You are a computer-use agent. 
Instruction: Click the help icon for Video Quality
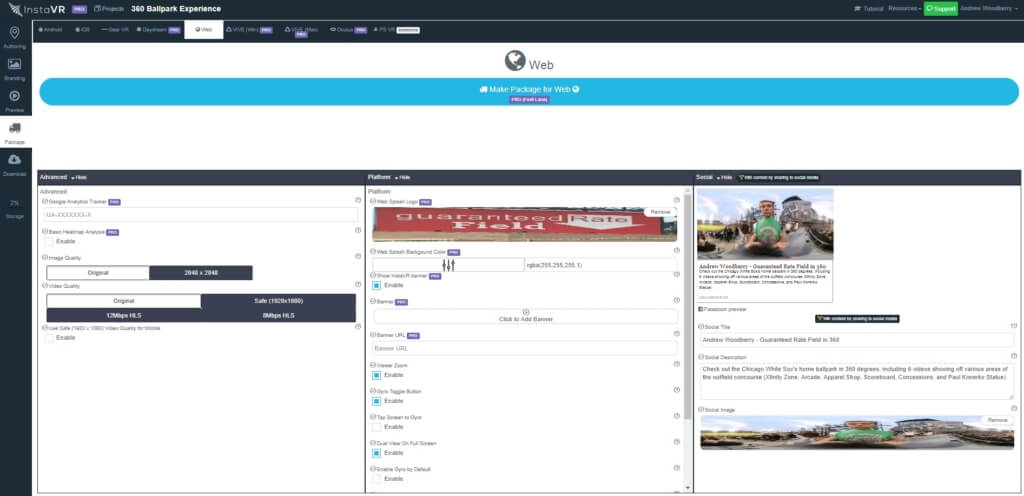point(358,285)
